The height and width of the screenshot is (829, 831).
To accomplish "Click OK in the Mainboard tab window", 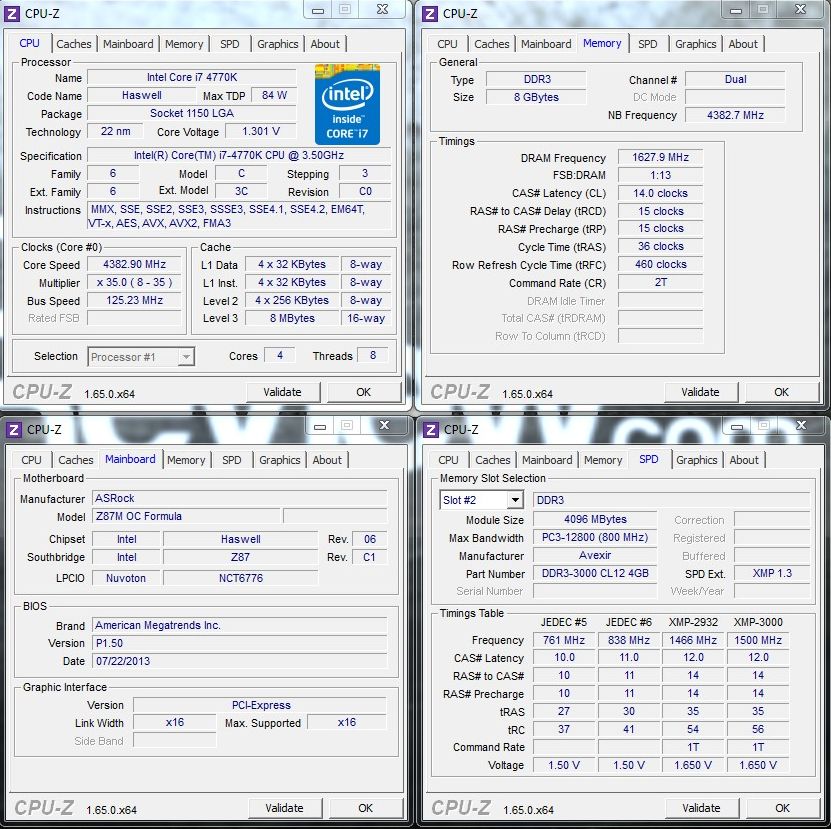I will click(x=366, y=808).
